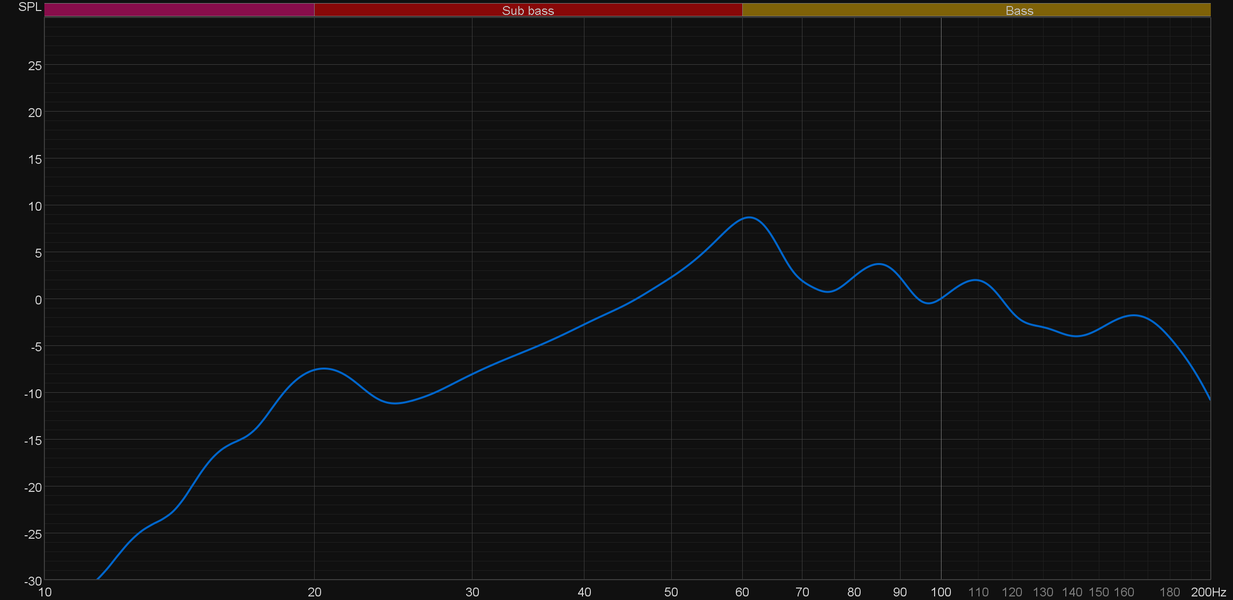Screen dimensions: 1233x600
Task: Click the -20 label on SPL axis
Action: [33, 487]
